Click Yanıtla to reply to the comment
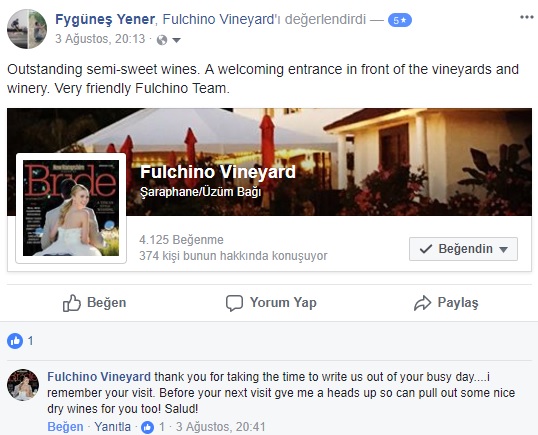This screenshot has width=538, height=435. (113, 427)
